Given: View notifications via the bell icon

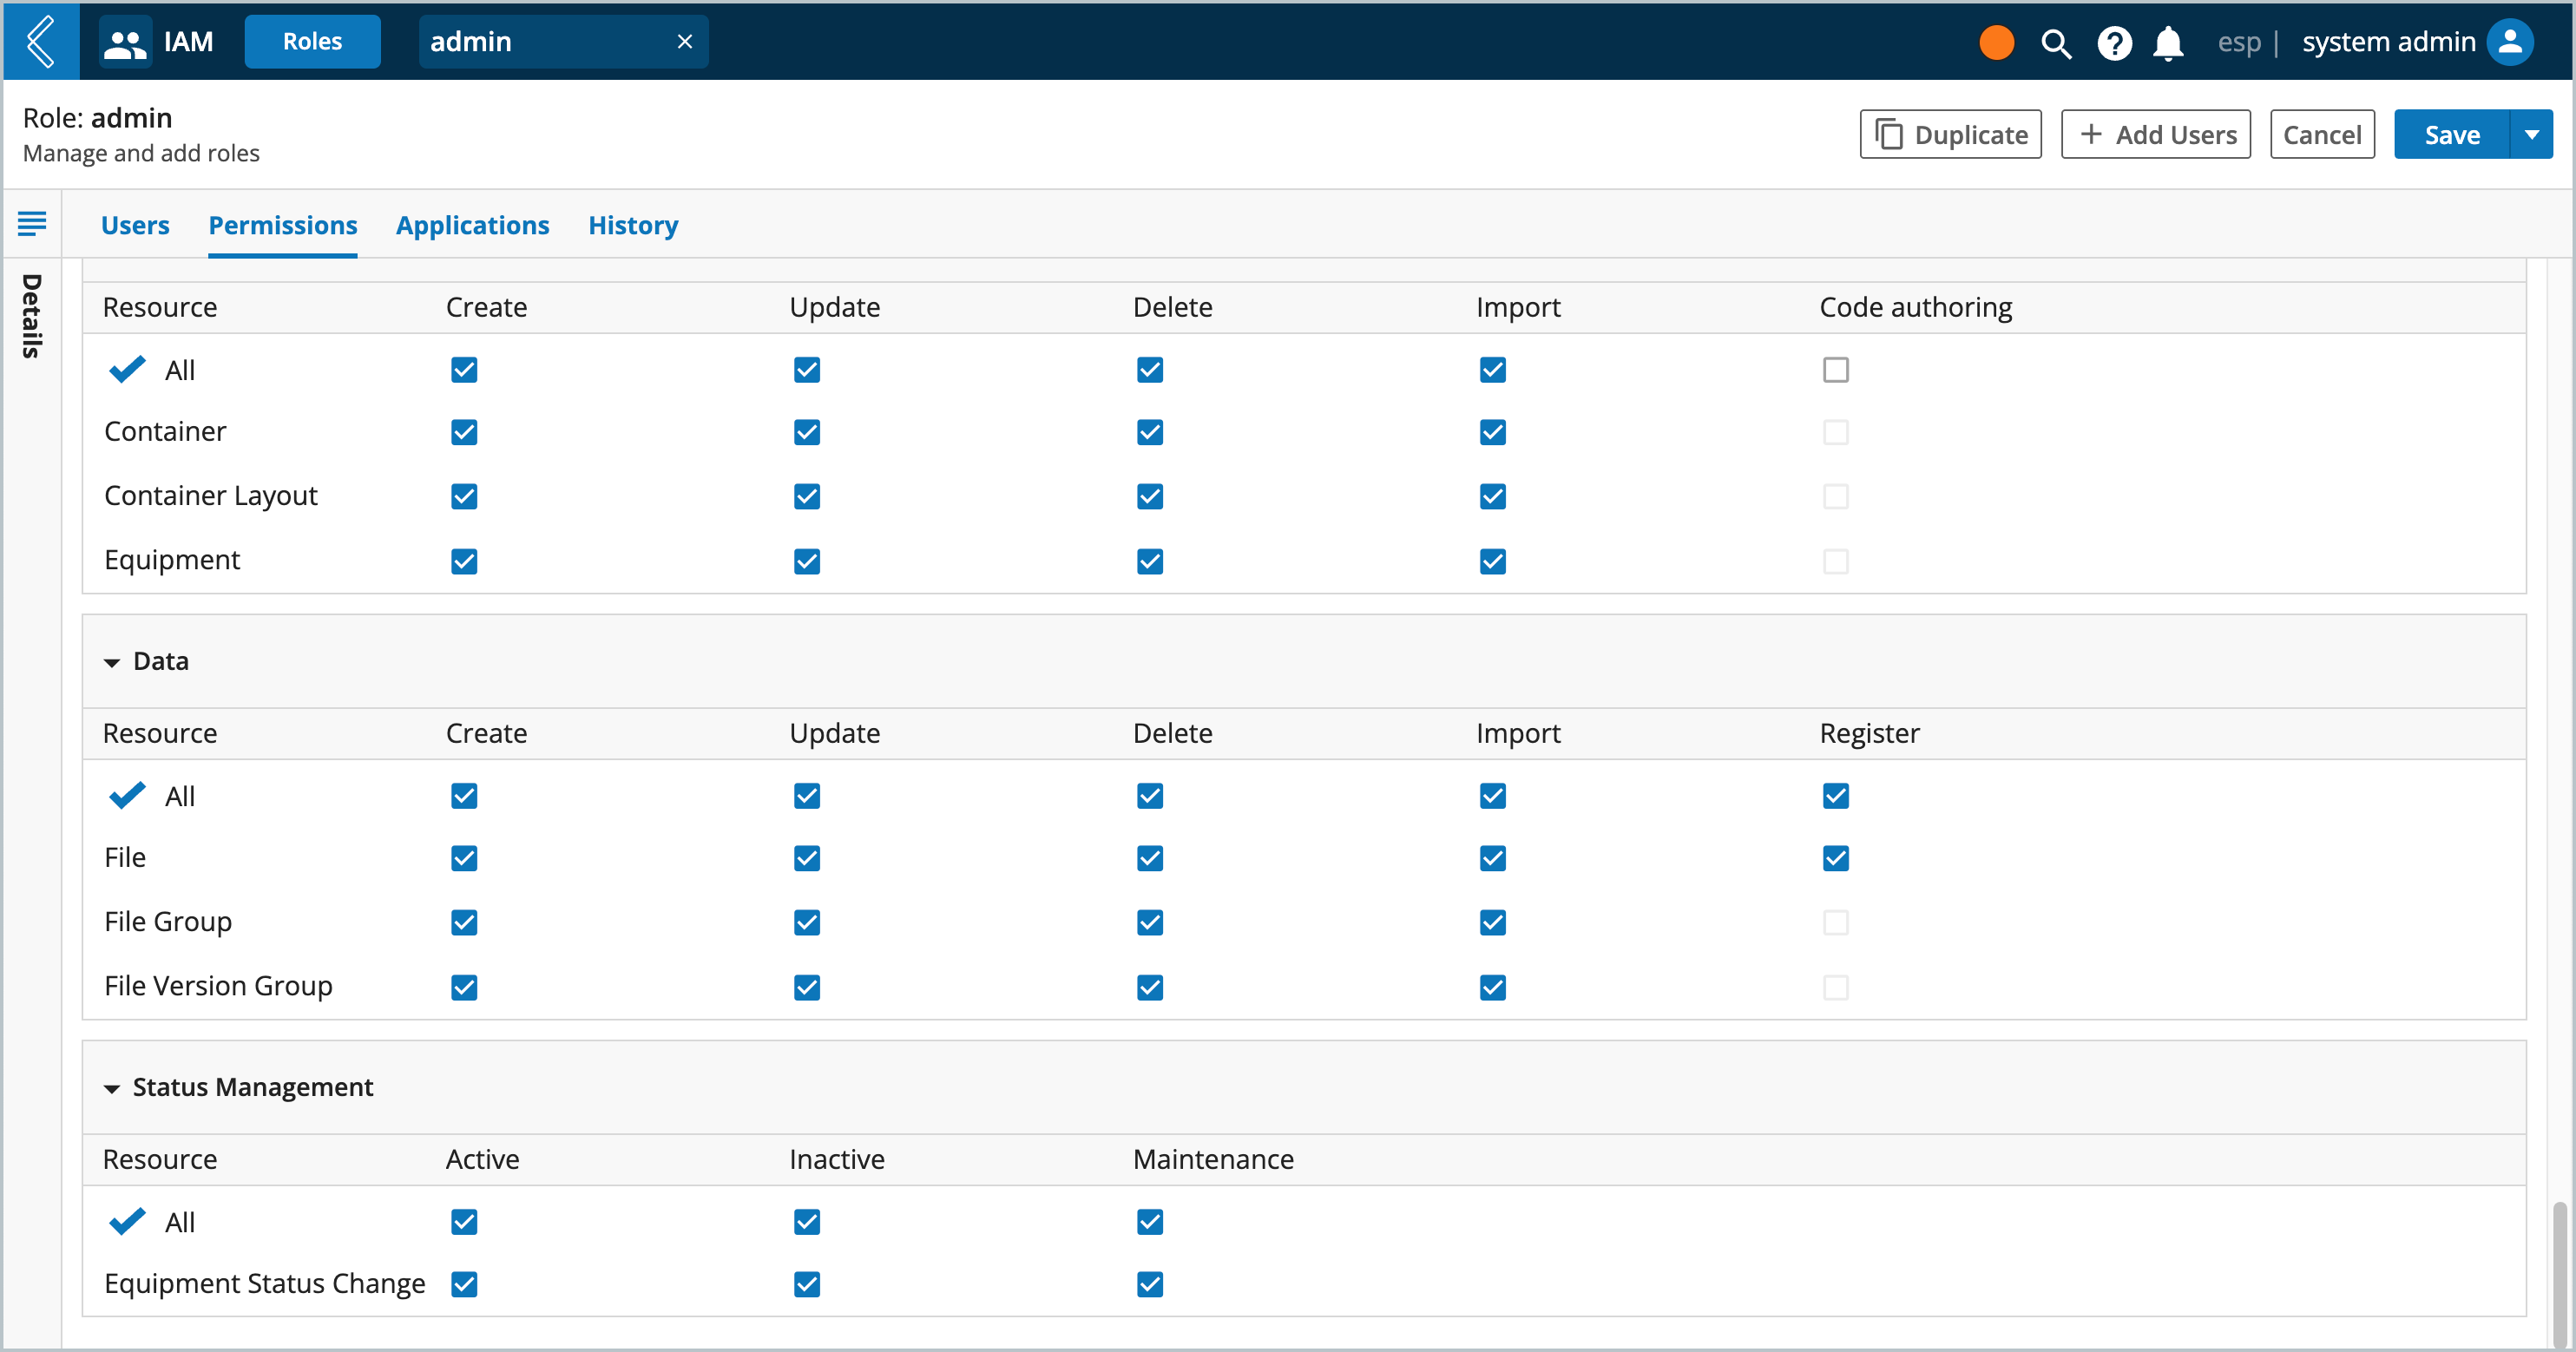Looking at the screenshot, I should pyautogui.click(x=2168, y=43).
